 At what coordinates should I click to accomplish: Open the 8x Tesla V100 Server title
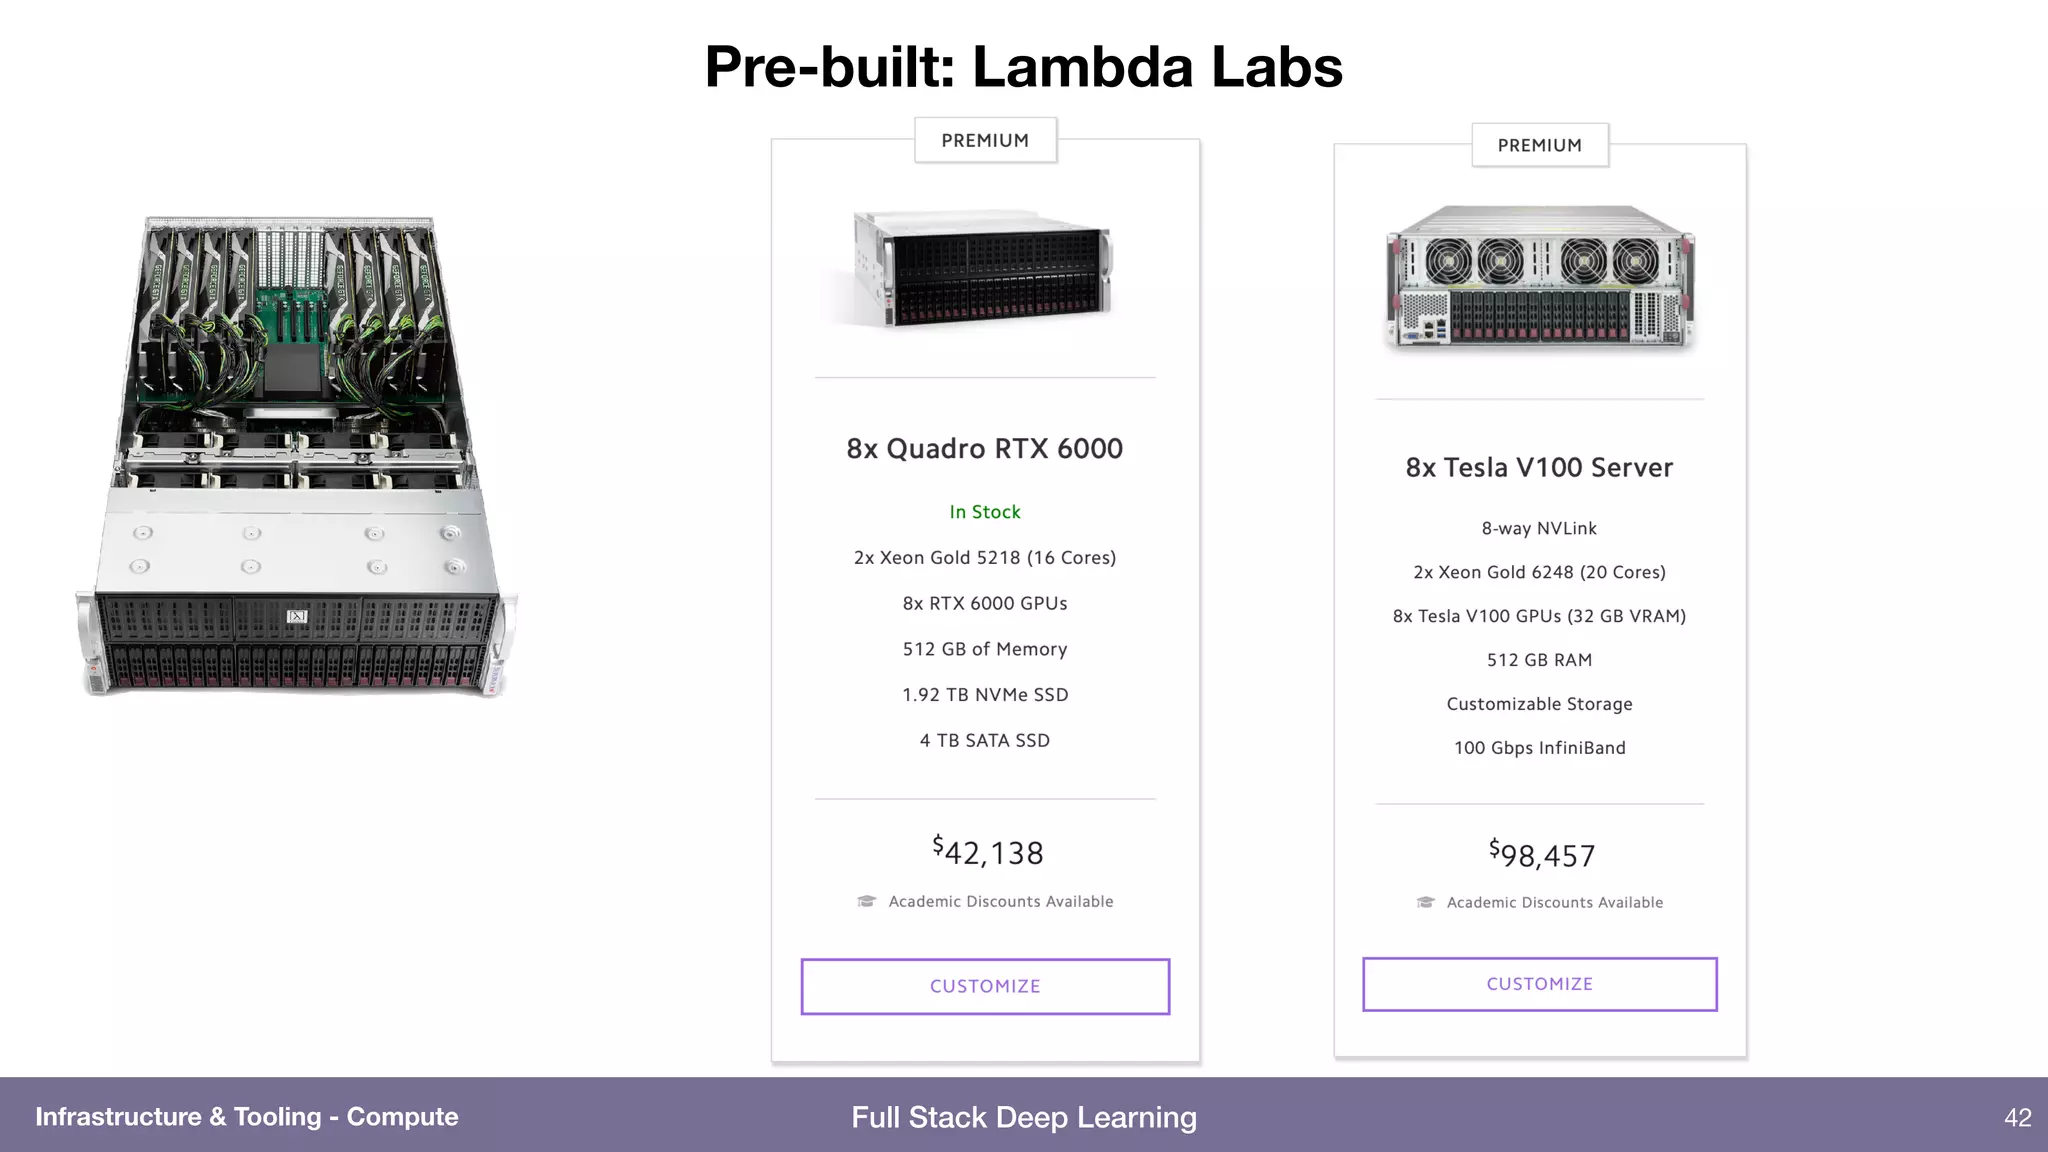(x=1539, y=467)
